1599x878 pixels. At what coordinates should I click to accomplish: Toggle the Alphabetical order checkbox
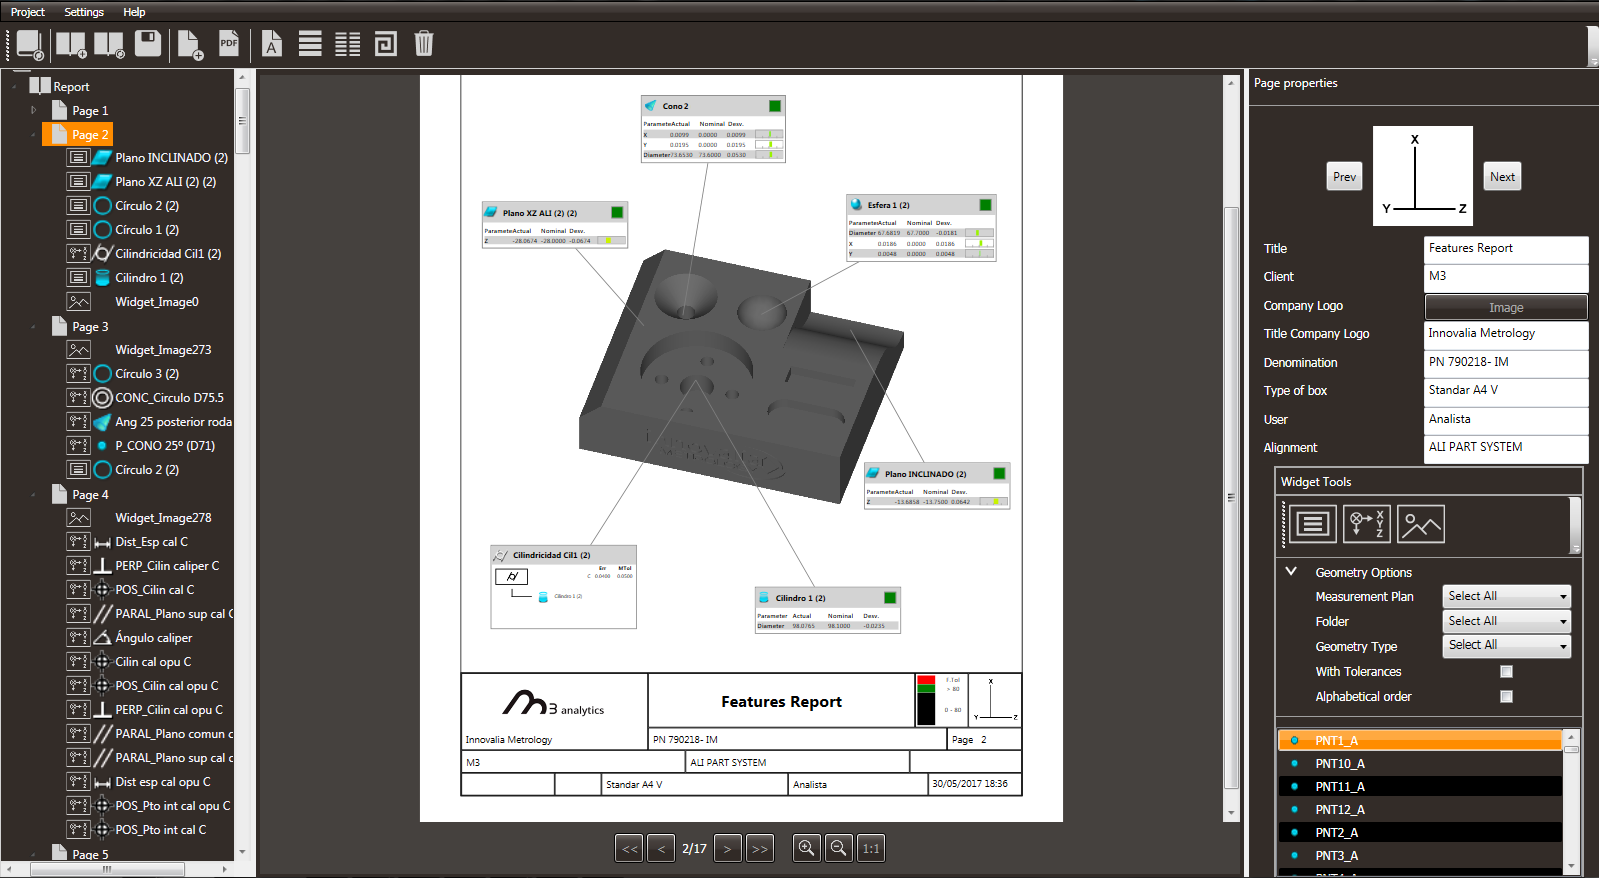tap(1506, 697)
